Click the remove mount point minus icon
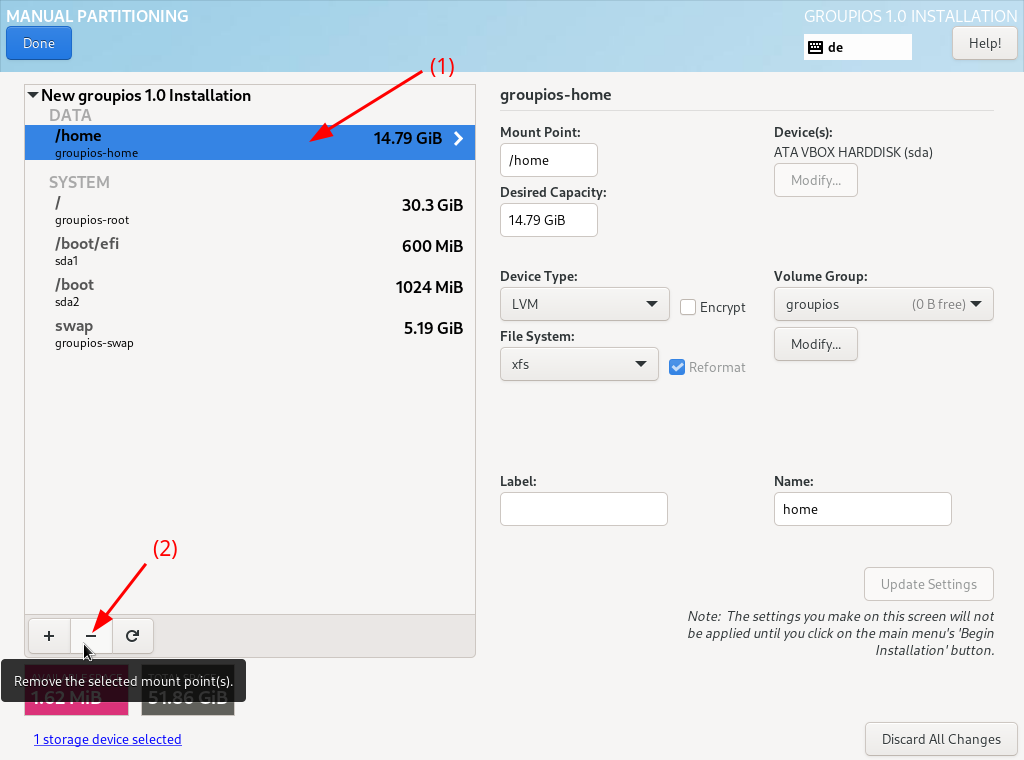This screenshot has width=1024, height=760. tap(91, 635)
